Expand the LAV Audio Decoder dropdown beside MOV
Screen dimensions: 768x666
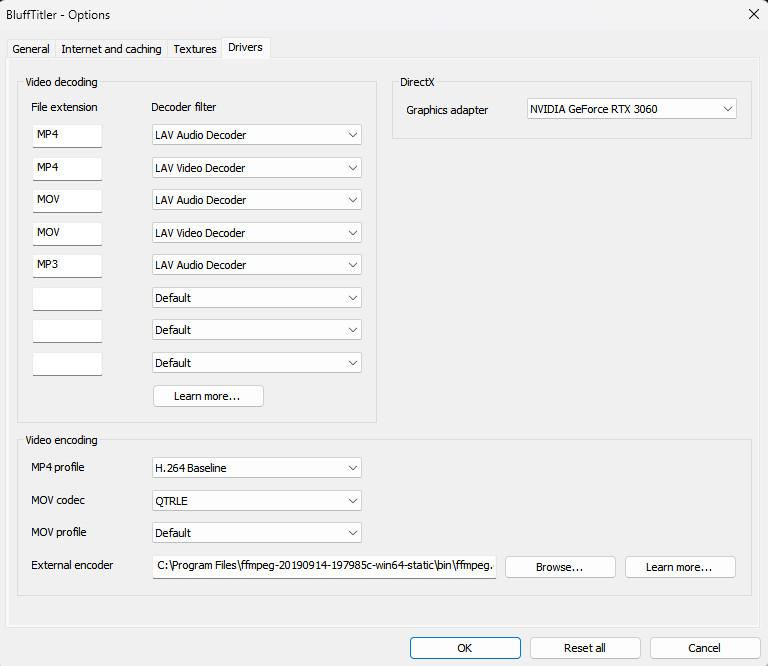coord(257,200)
